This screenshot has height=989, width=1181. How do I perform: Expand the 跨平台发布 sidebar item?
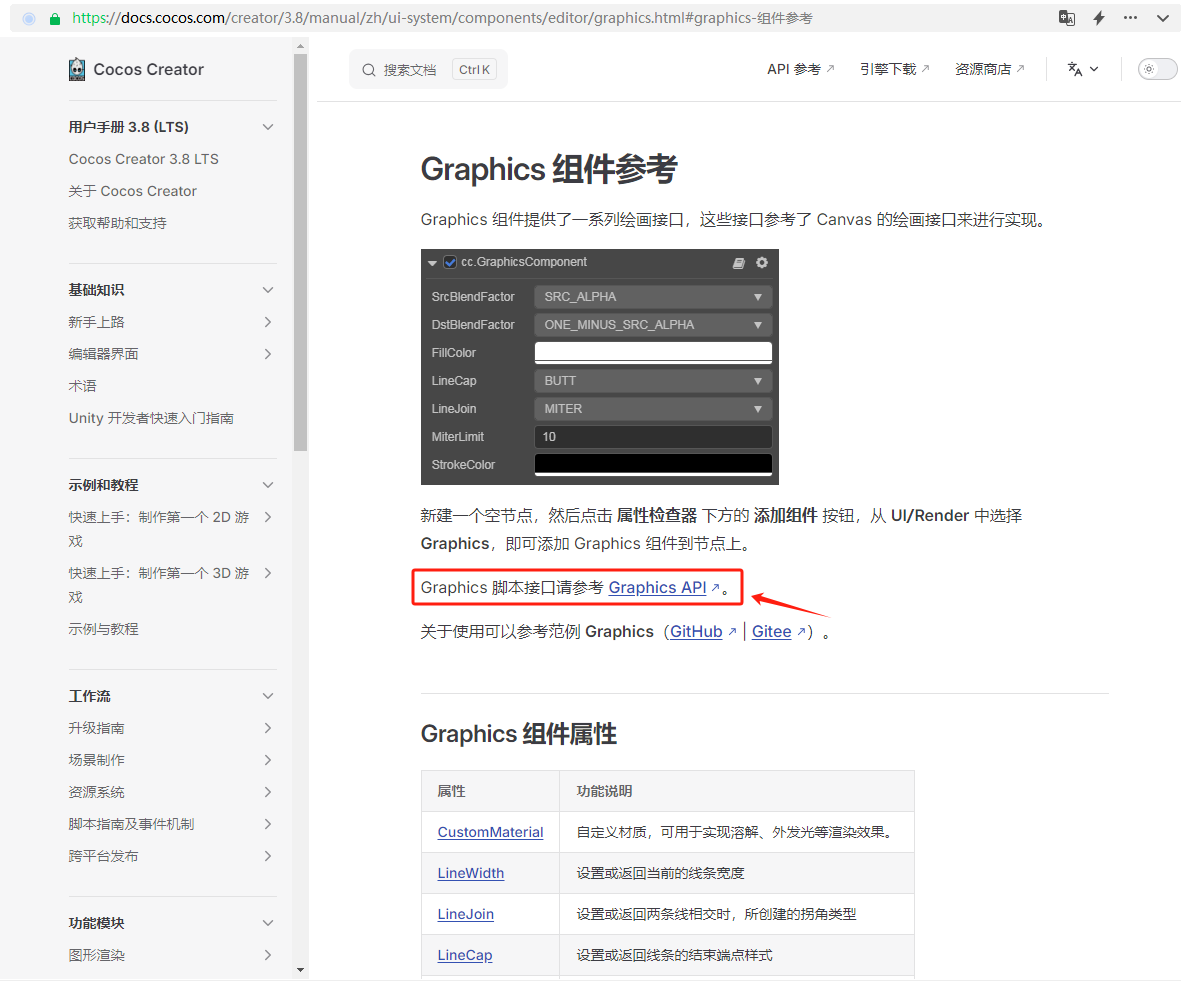coord(267,856)
